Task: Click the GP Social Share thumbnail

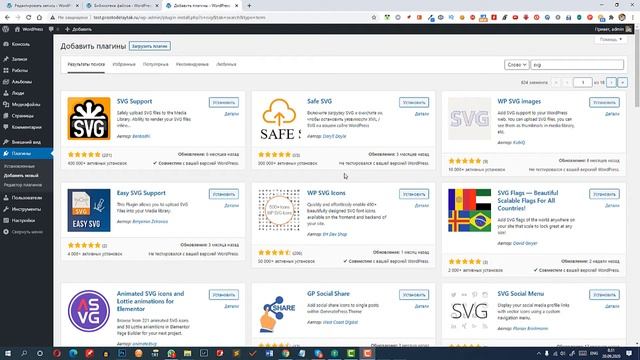Action: (x=279, y=313)
